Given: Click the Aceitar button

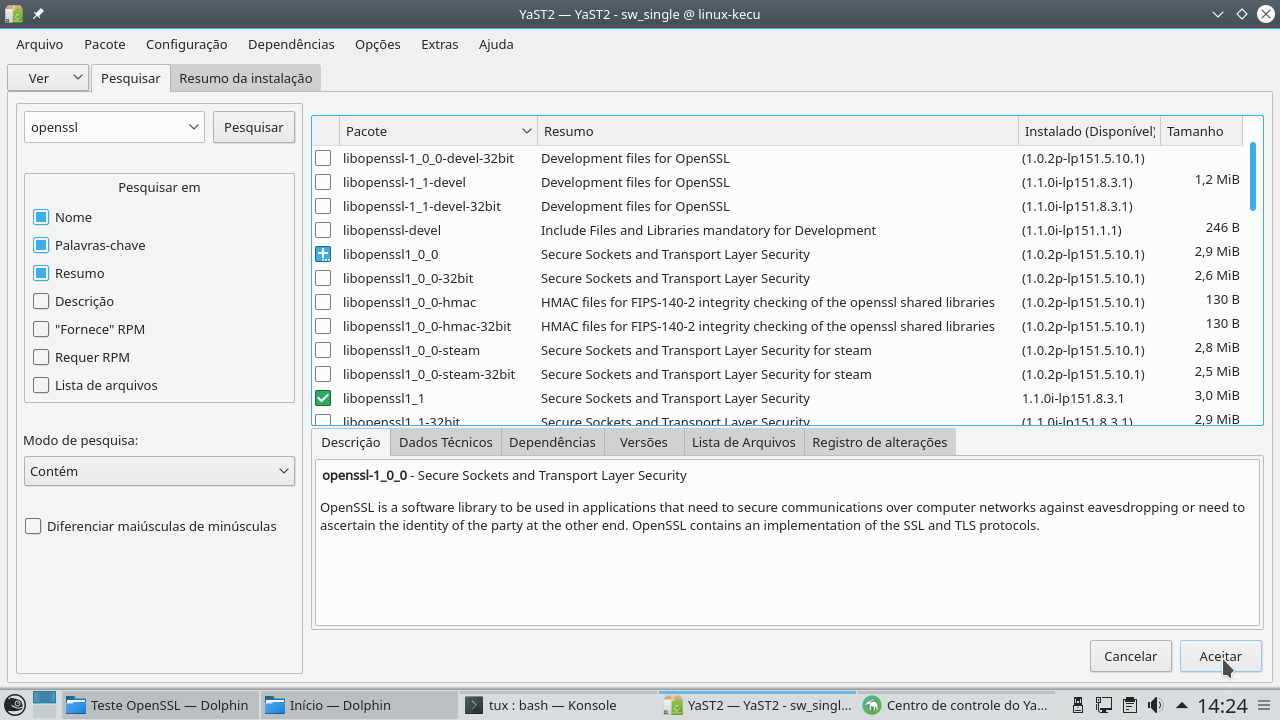Looking at the screenshot, I should [1220, 656].
